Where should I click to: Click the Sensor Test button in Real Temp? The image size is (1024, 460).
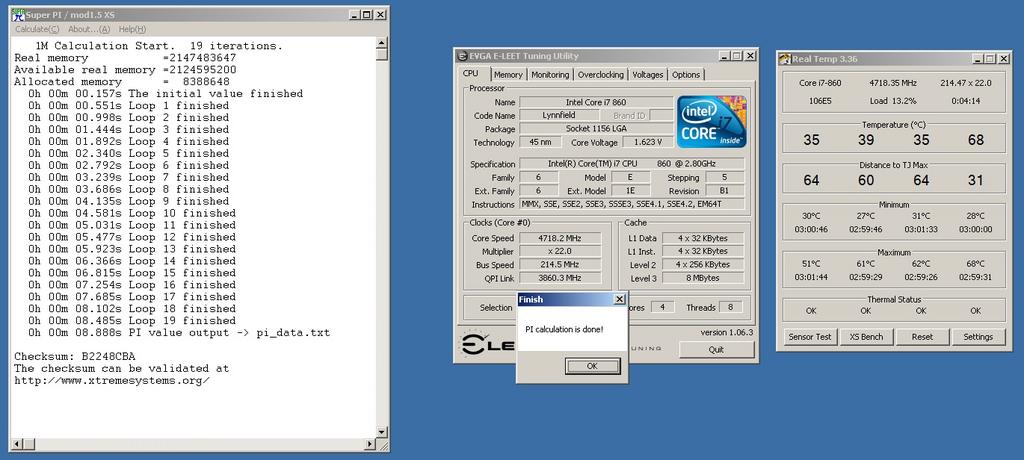(810, 337)
